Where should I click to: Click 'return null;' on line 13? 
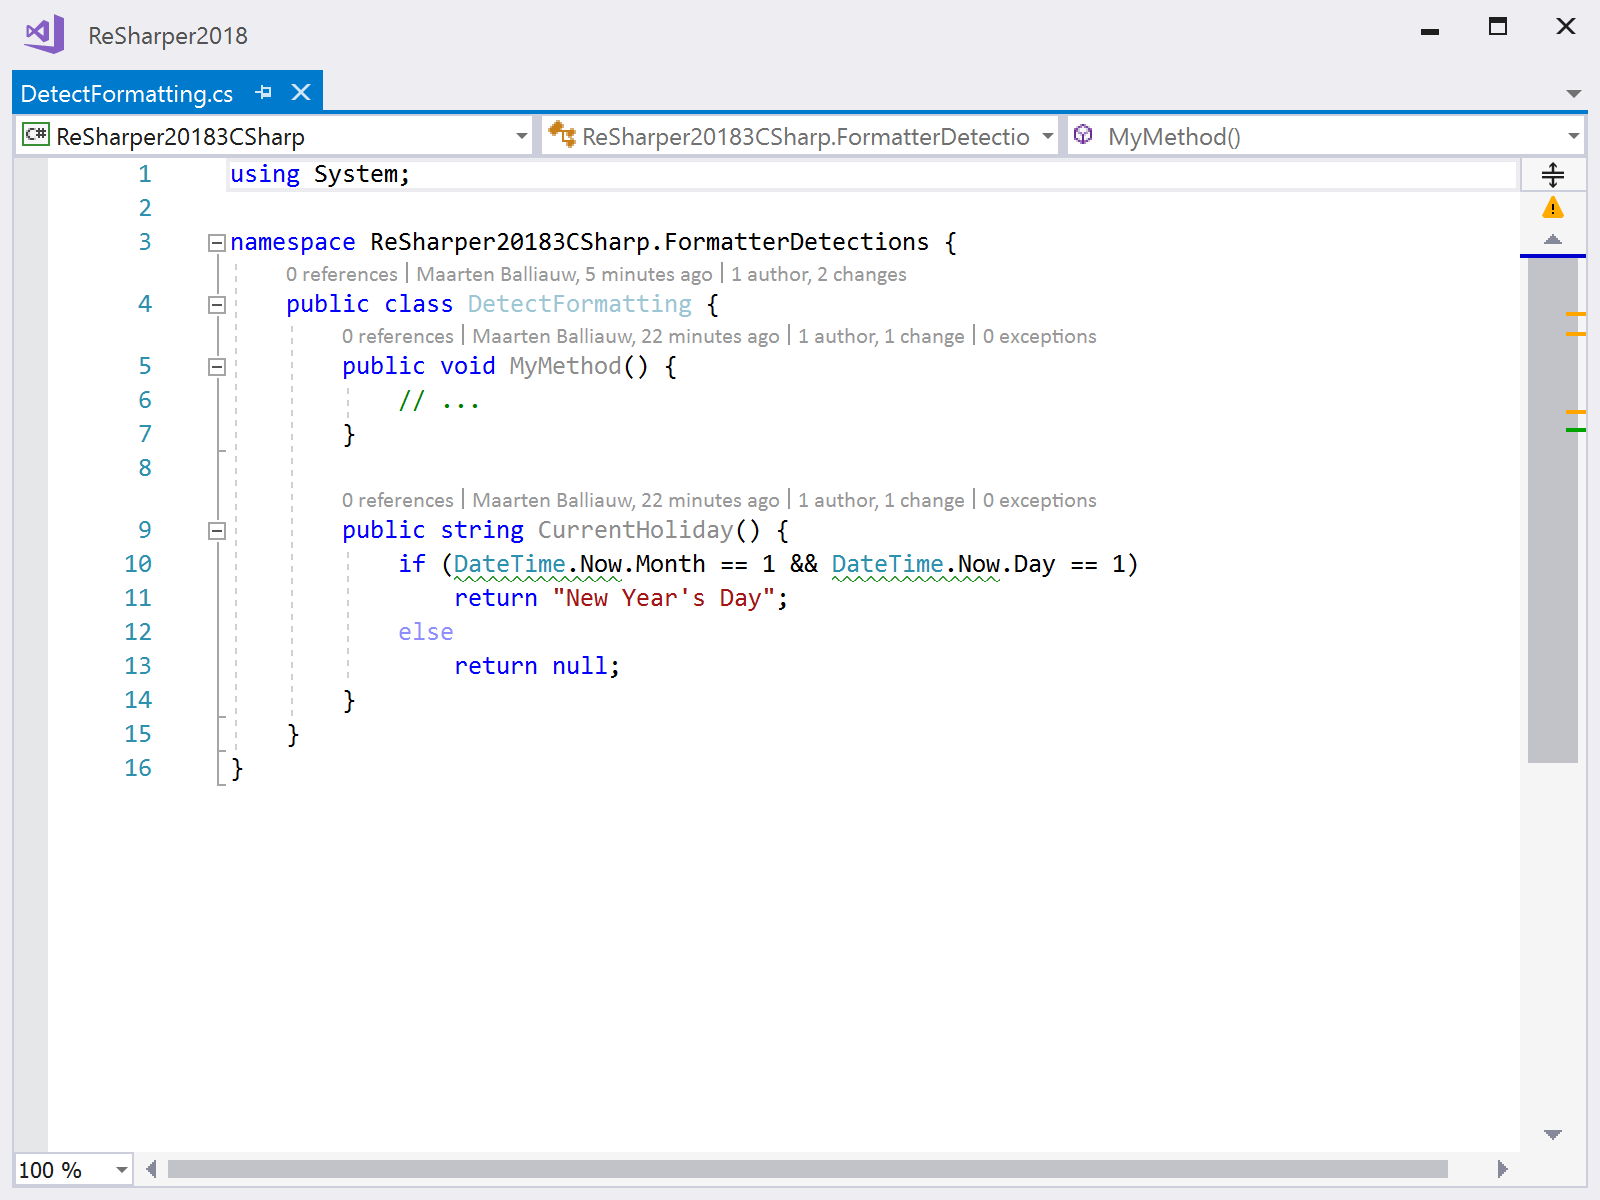[537, 666]
